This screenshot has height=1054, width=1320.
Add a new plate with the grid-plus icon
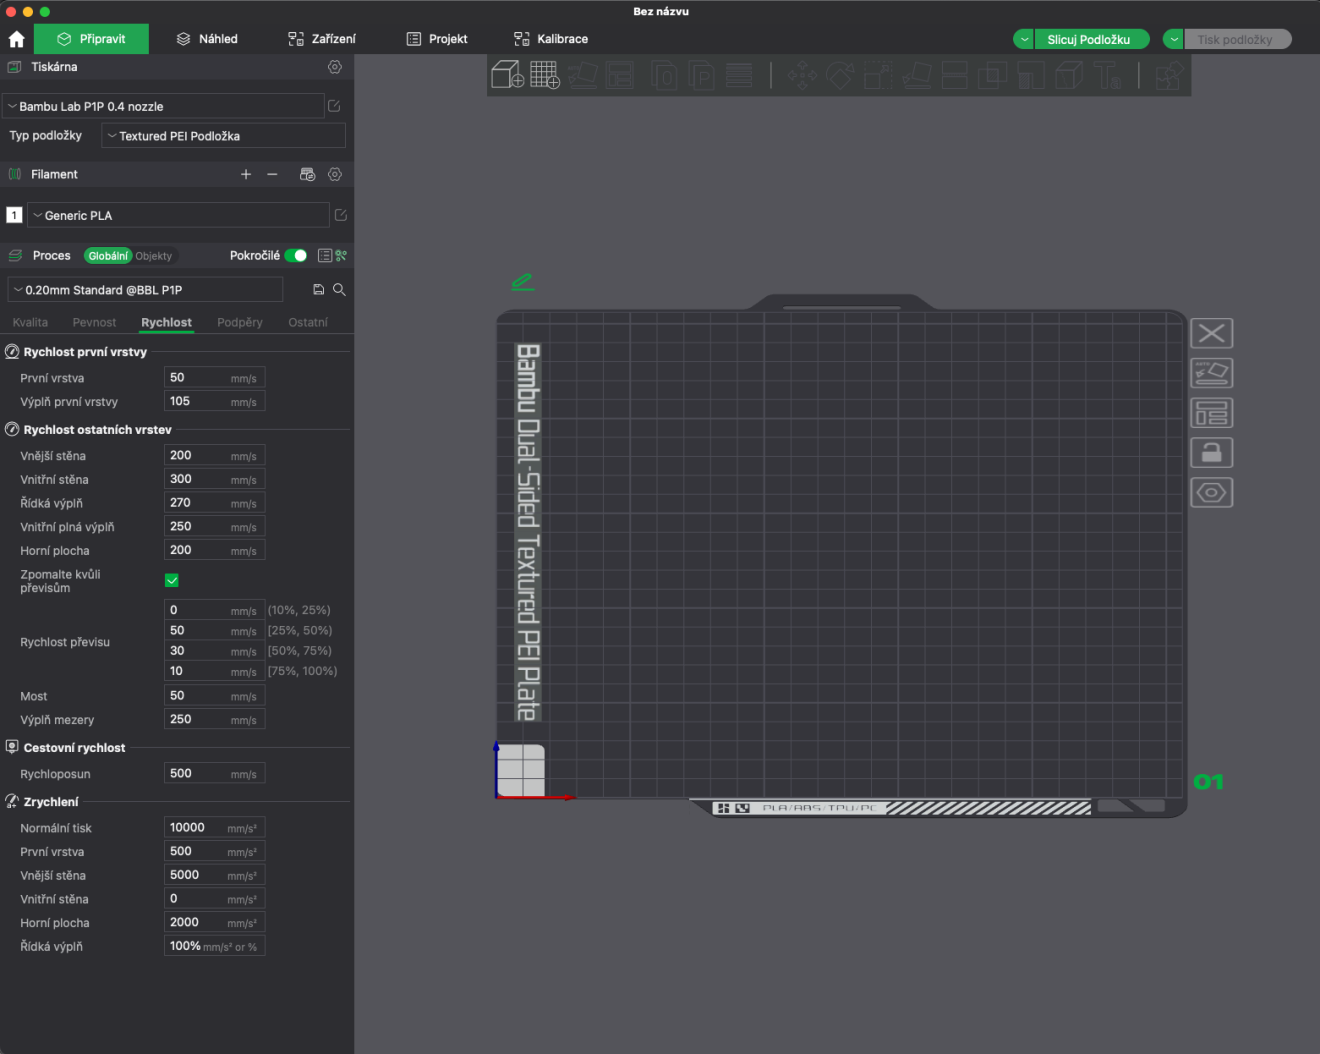click(x=545, y=75)
